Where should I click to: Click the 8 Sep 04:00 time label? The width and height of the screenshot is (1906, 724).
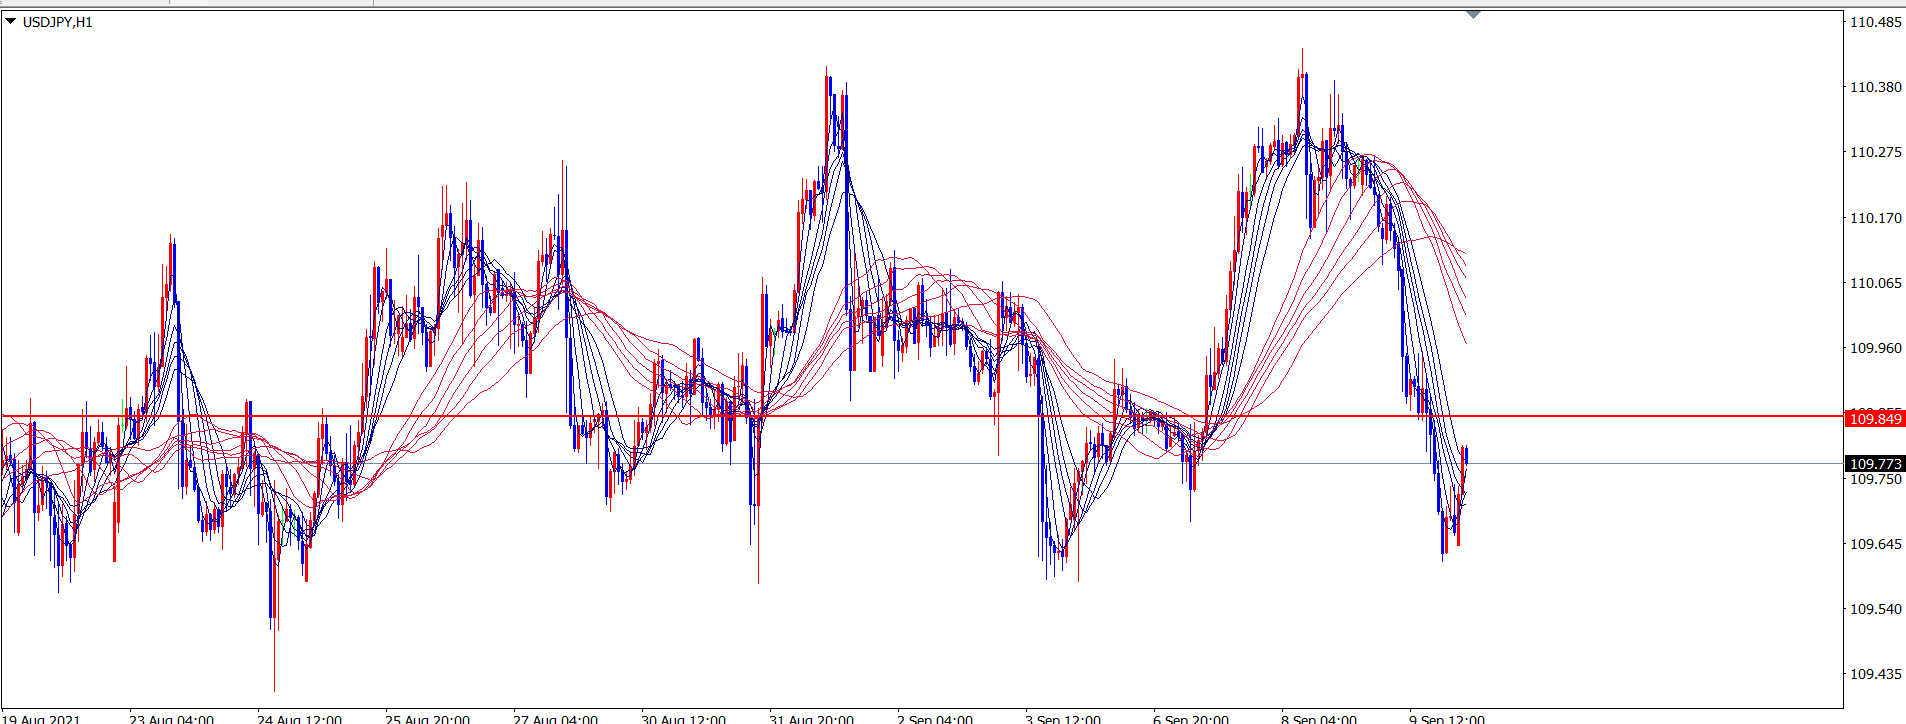point(1318,718)
